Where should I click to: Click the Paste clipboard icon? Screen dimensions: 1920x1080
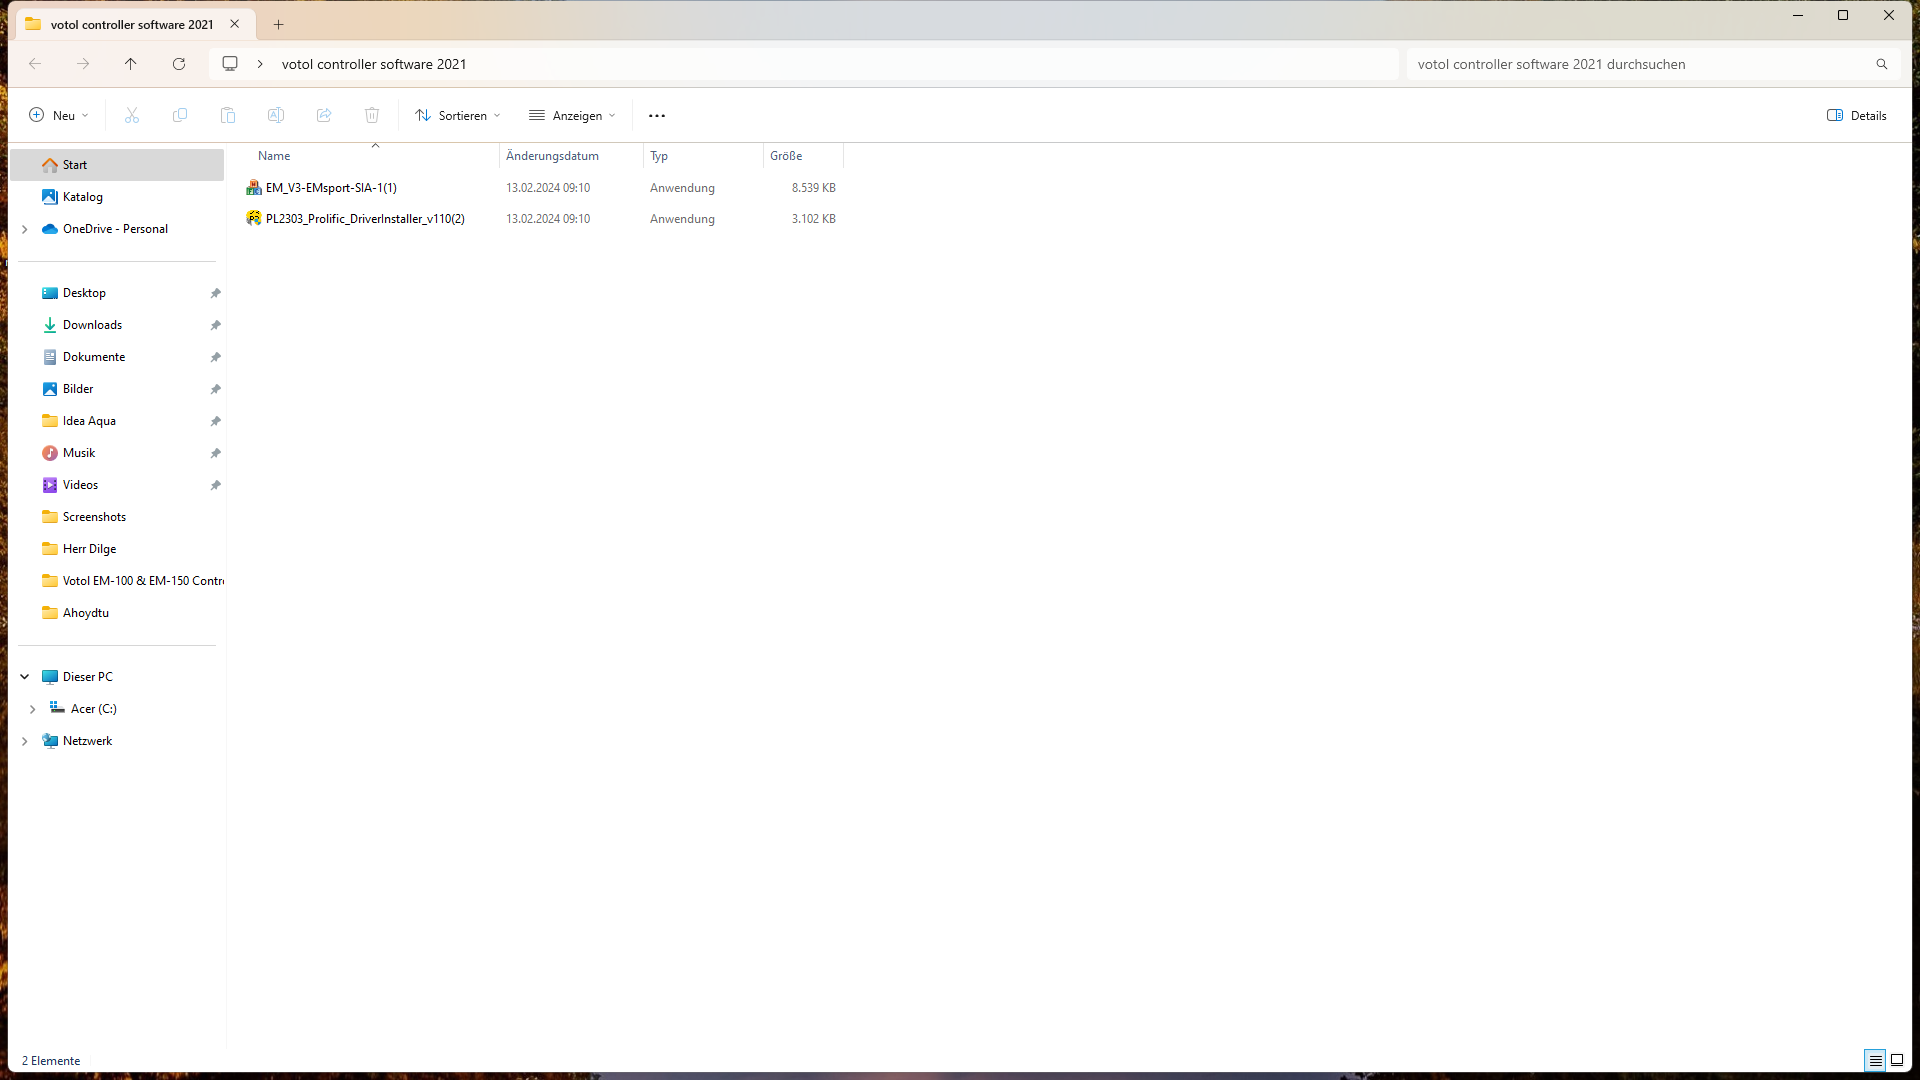(228, 115)
